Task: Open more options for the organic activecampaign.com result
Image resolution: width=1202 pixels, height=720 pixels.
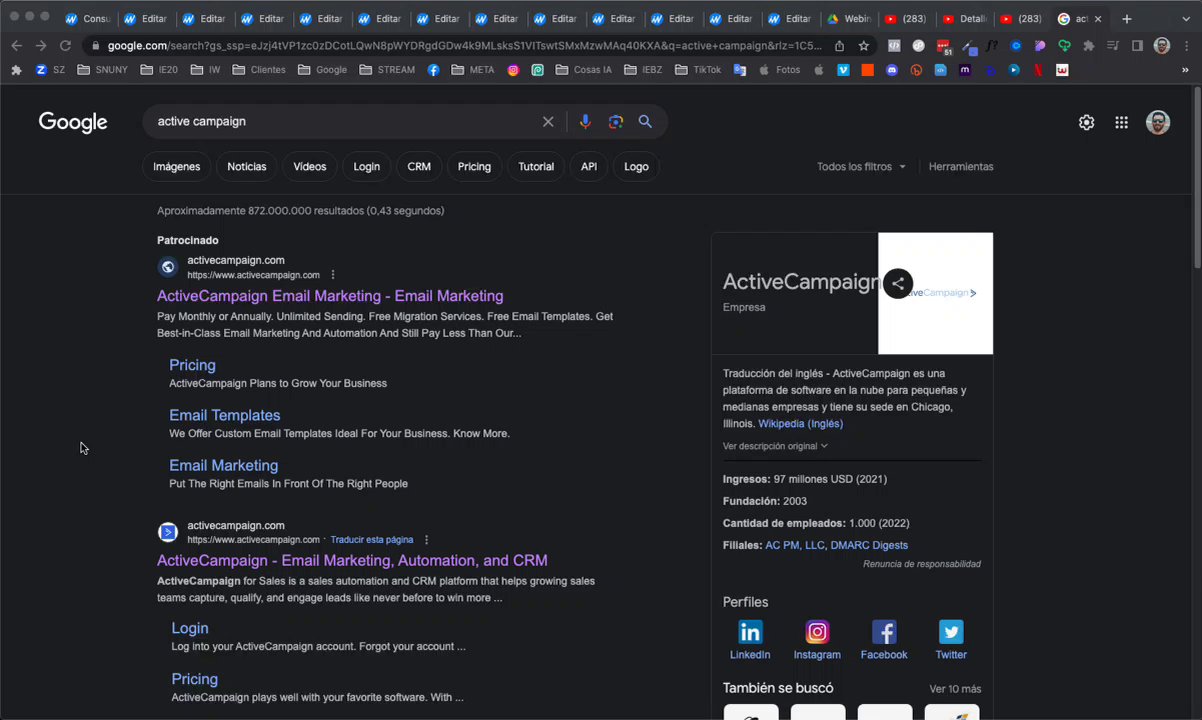Action: [x=426, y=540]
